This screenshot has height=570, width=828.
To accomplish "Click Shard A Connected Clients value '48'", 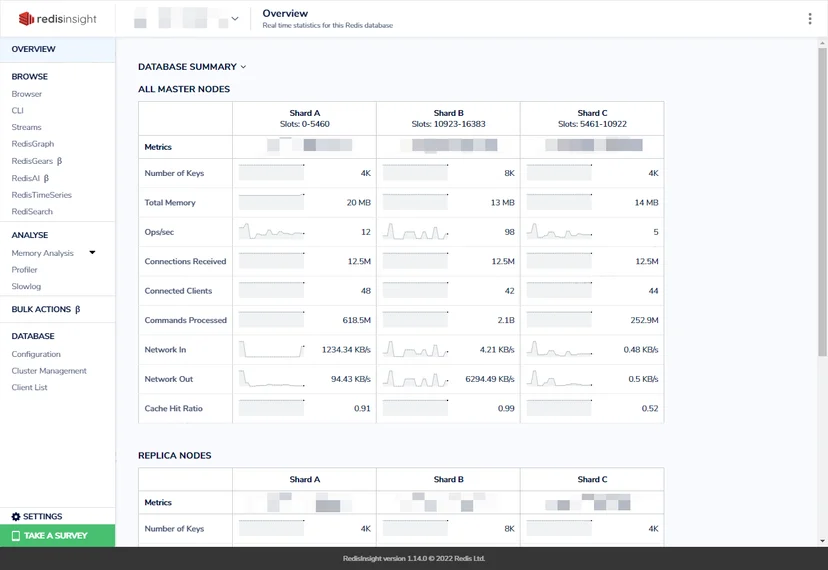I will pyautogui.click(x=366, y=291).
